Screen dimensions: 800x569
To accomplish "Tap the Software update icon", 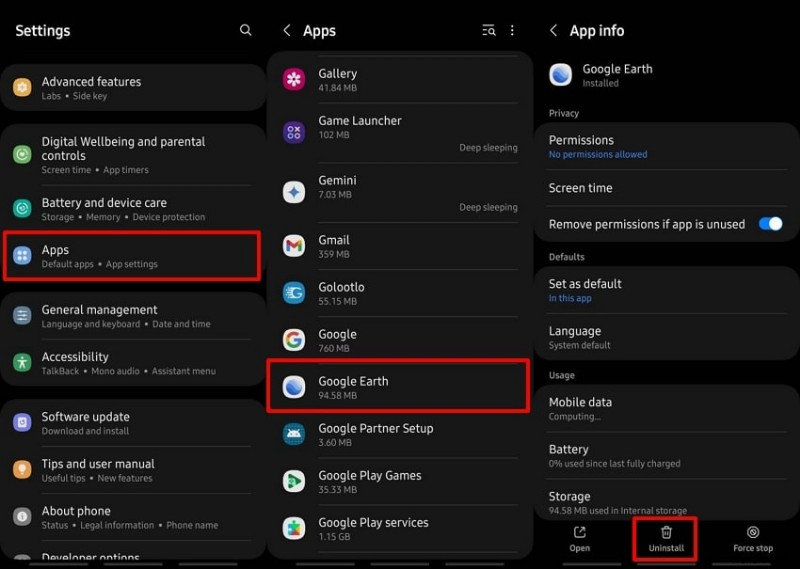I will (x=22, y=423).
